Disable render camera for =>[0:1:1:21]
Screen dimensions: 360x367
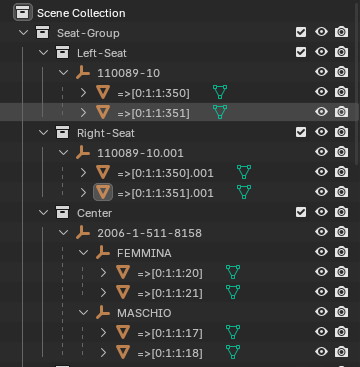click(341, 292)
